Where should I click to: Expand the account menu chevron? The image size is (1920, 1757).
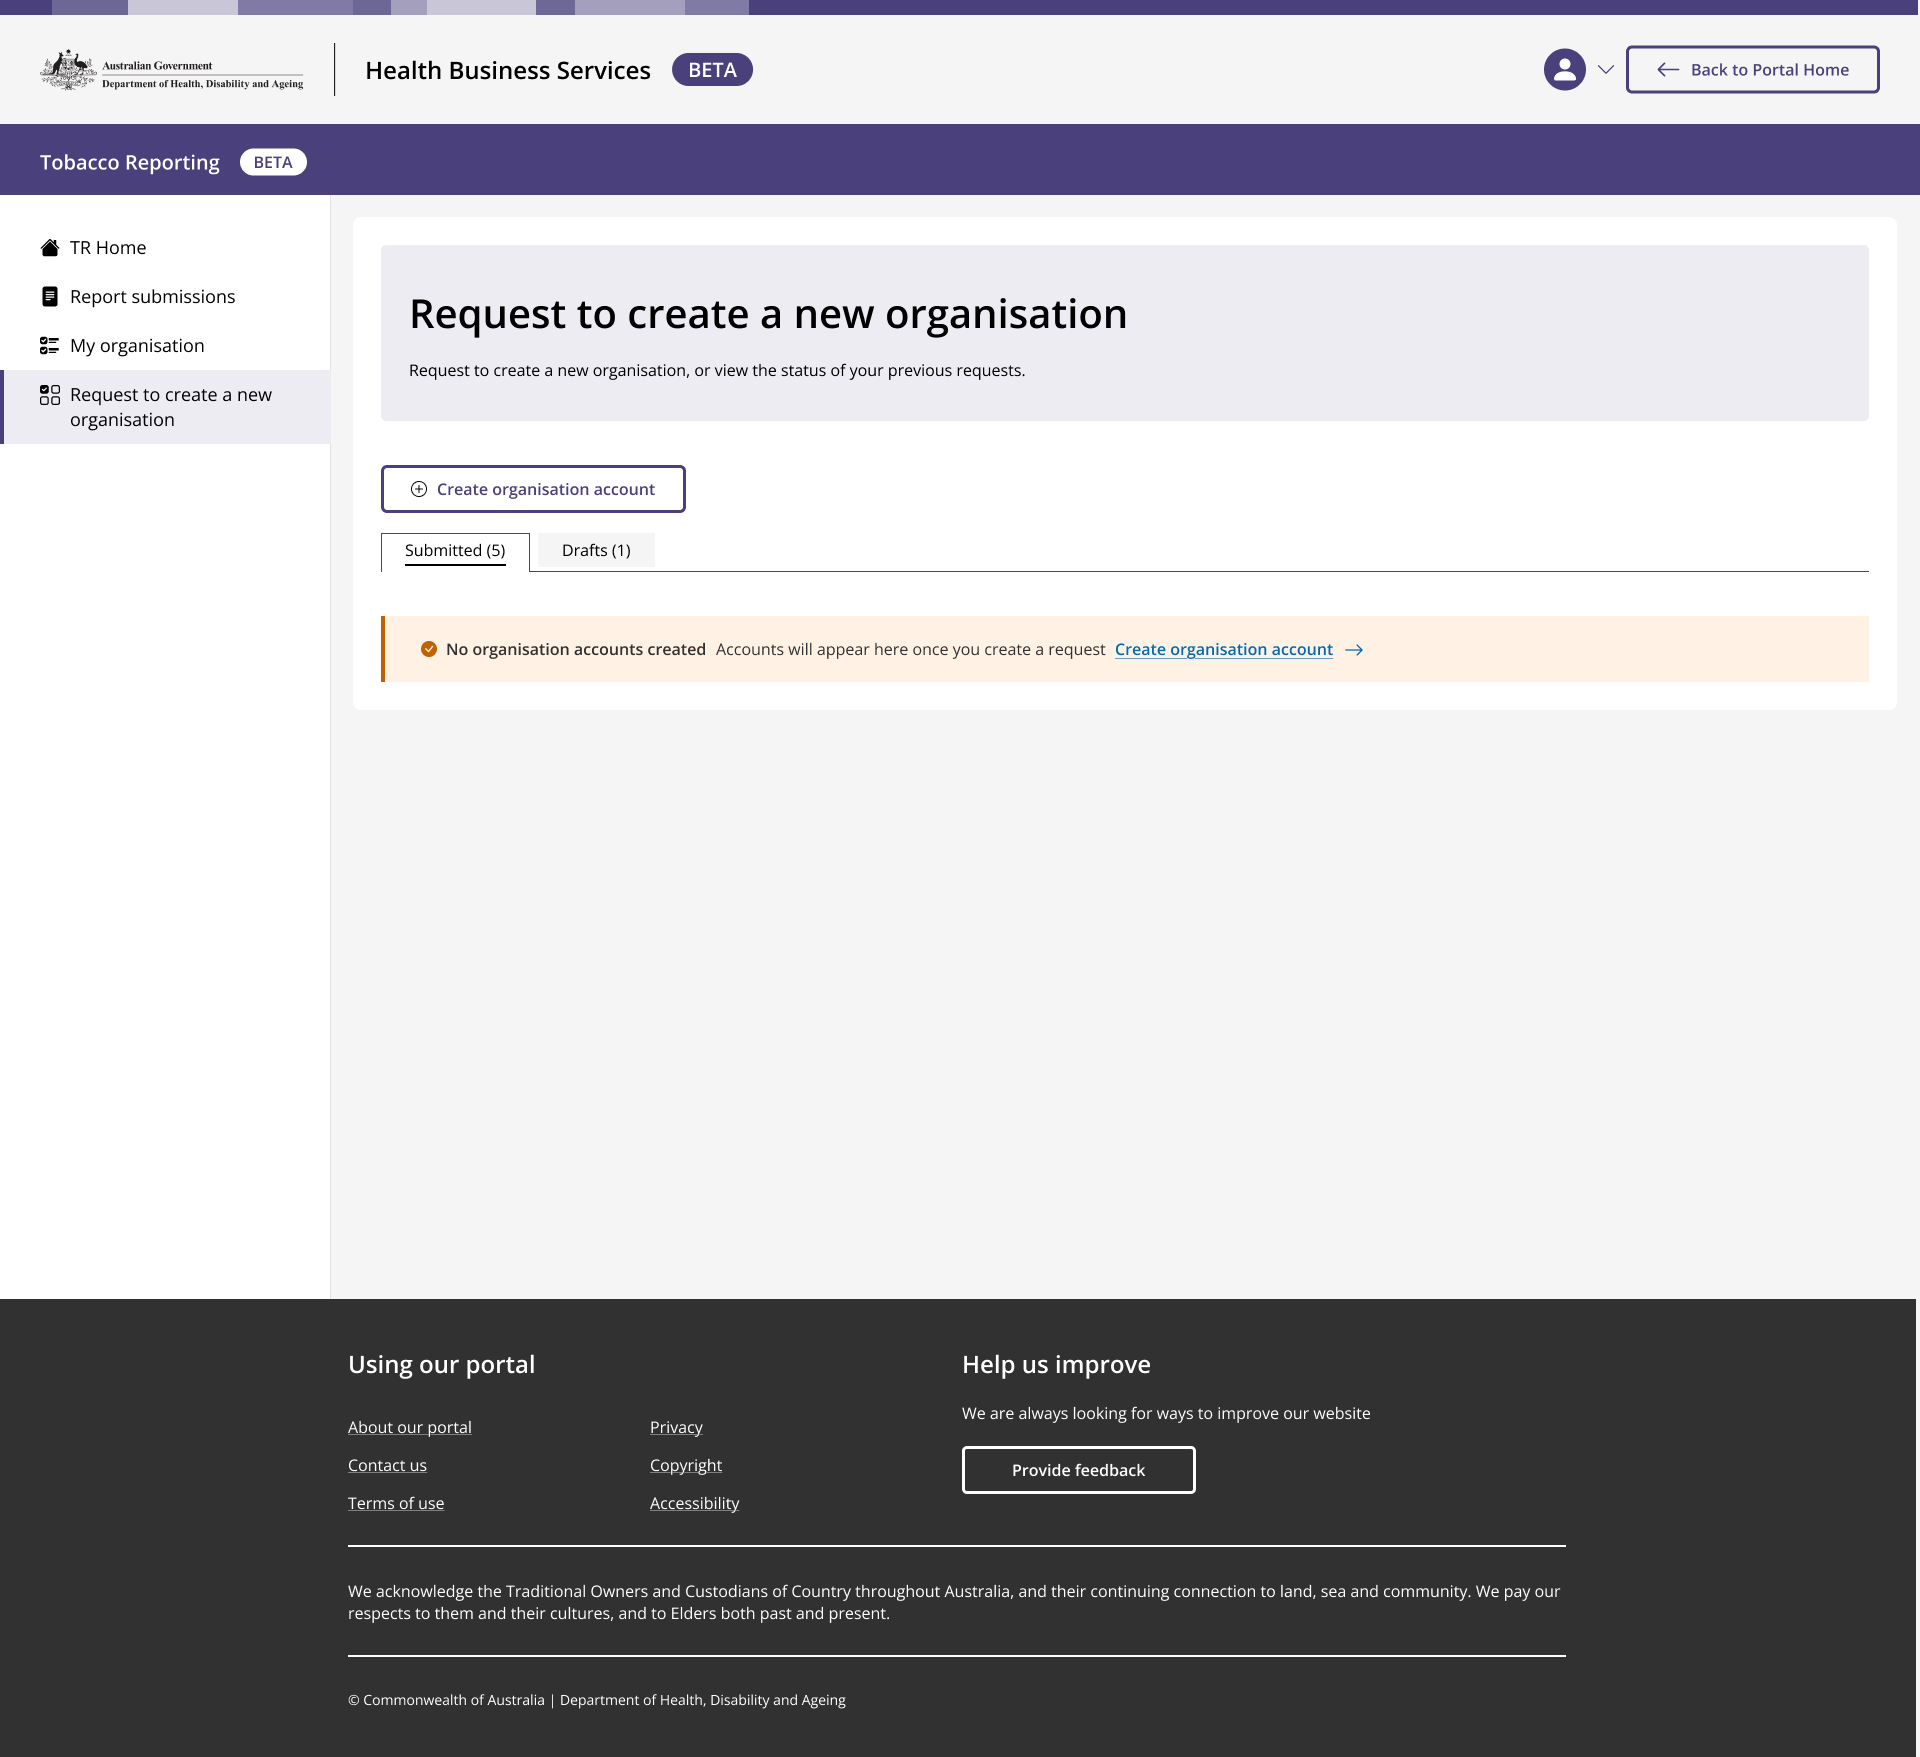tap(1606, 70)
